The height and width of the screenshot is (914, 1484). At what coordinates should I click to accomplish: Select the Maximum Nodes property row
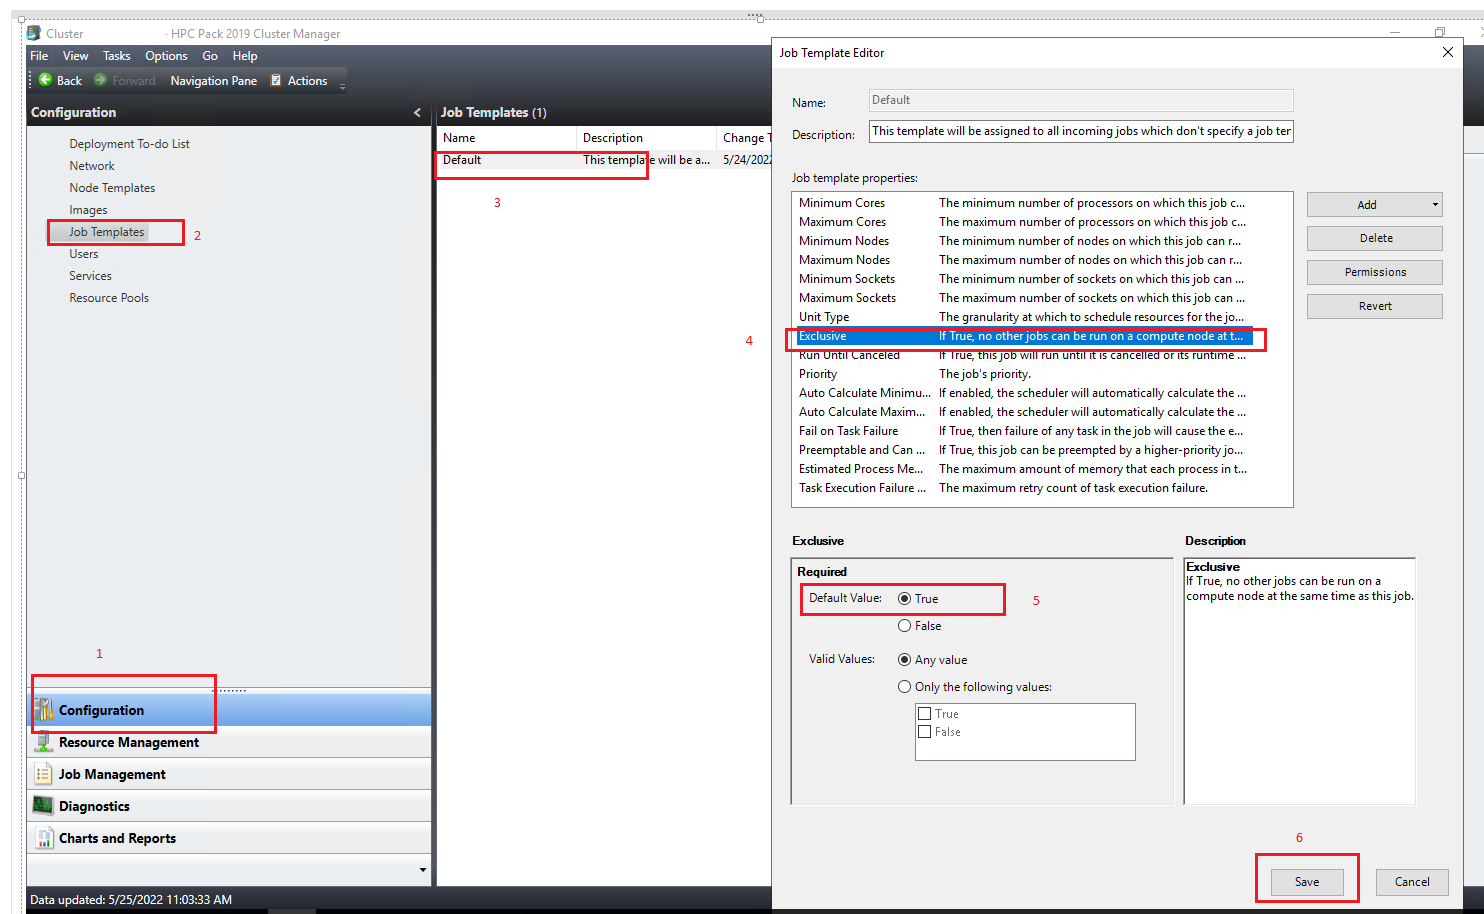point(1022,260)
